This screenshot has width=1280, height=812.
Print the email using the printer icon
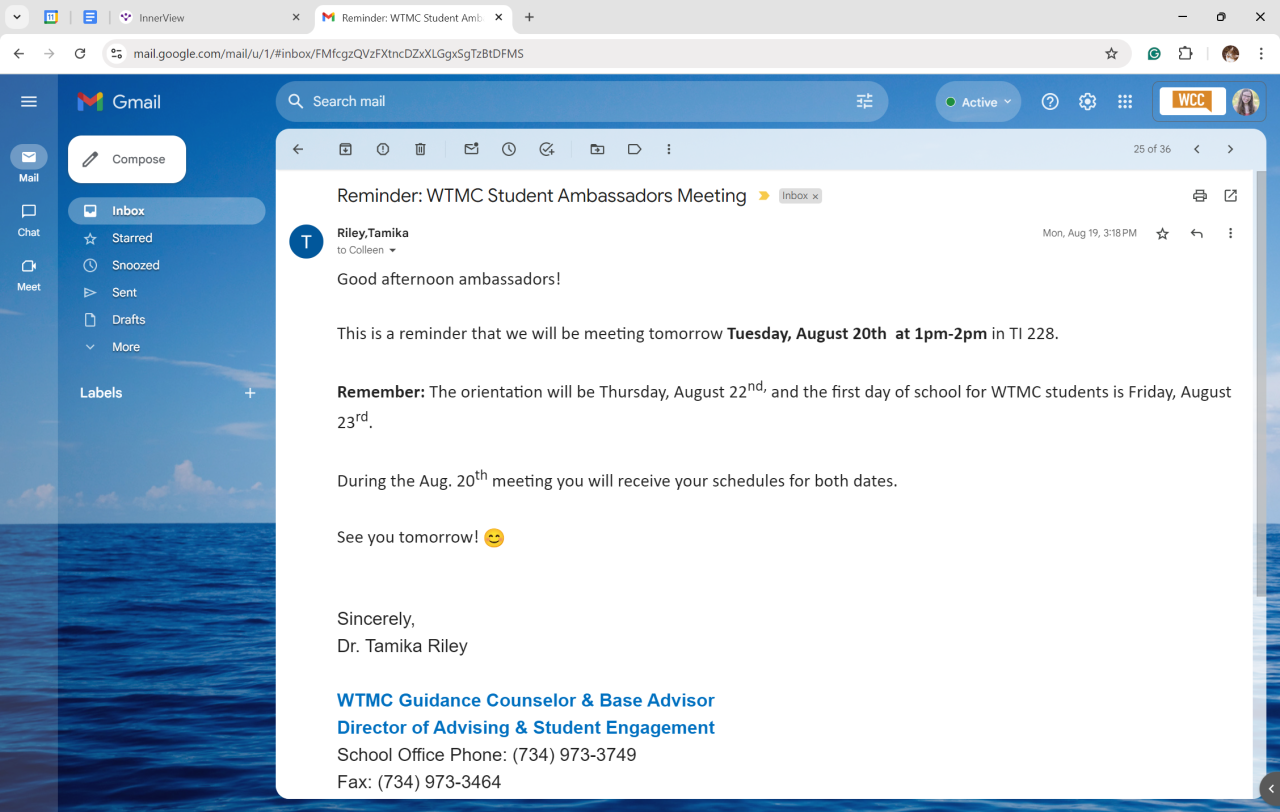tap(1200, 196)
